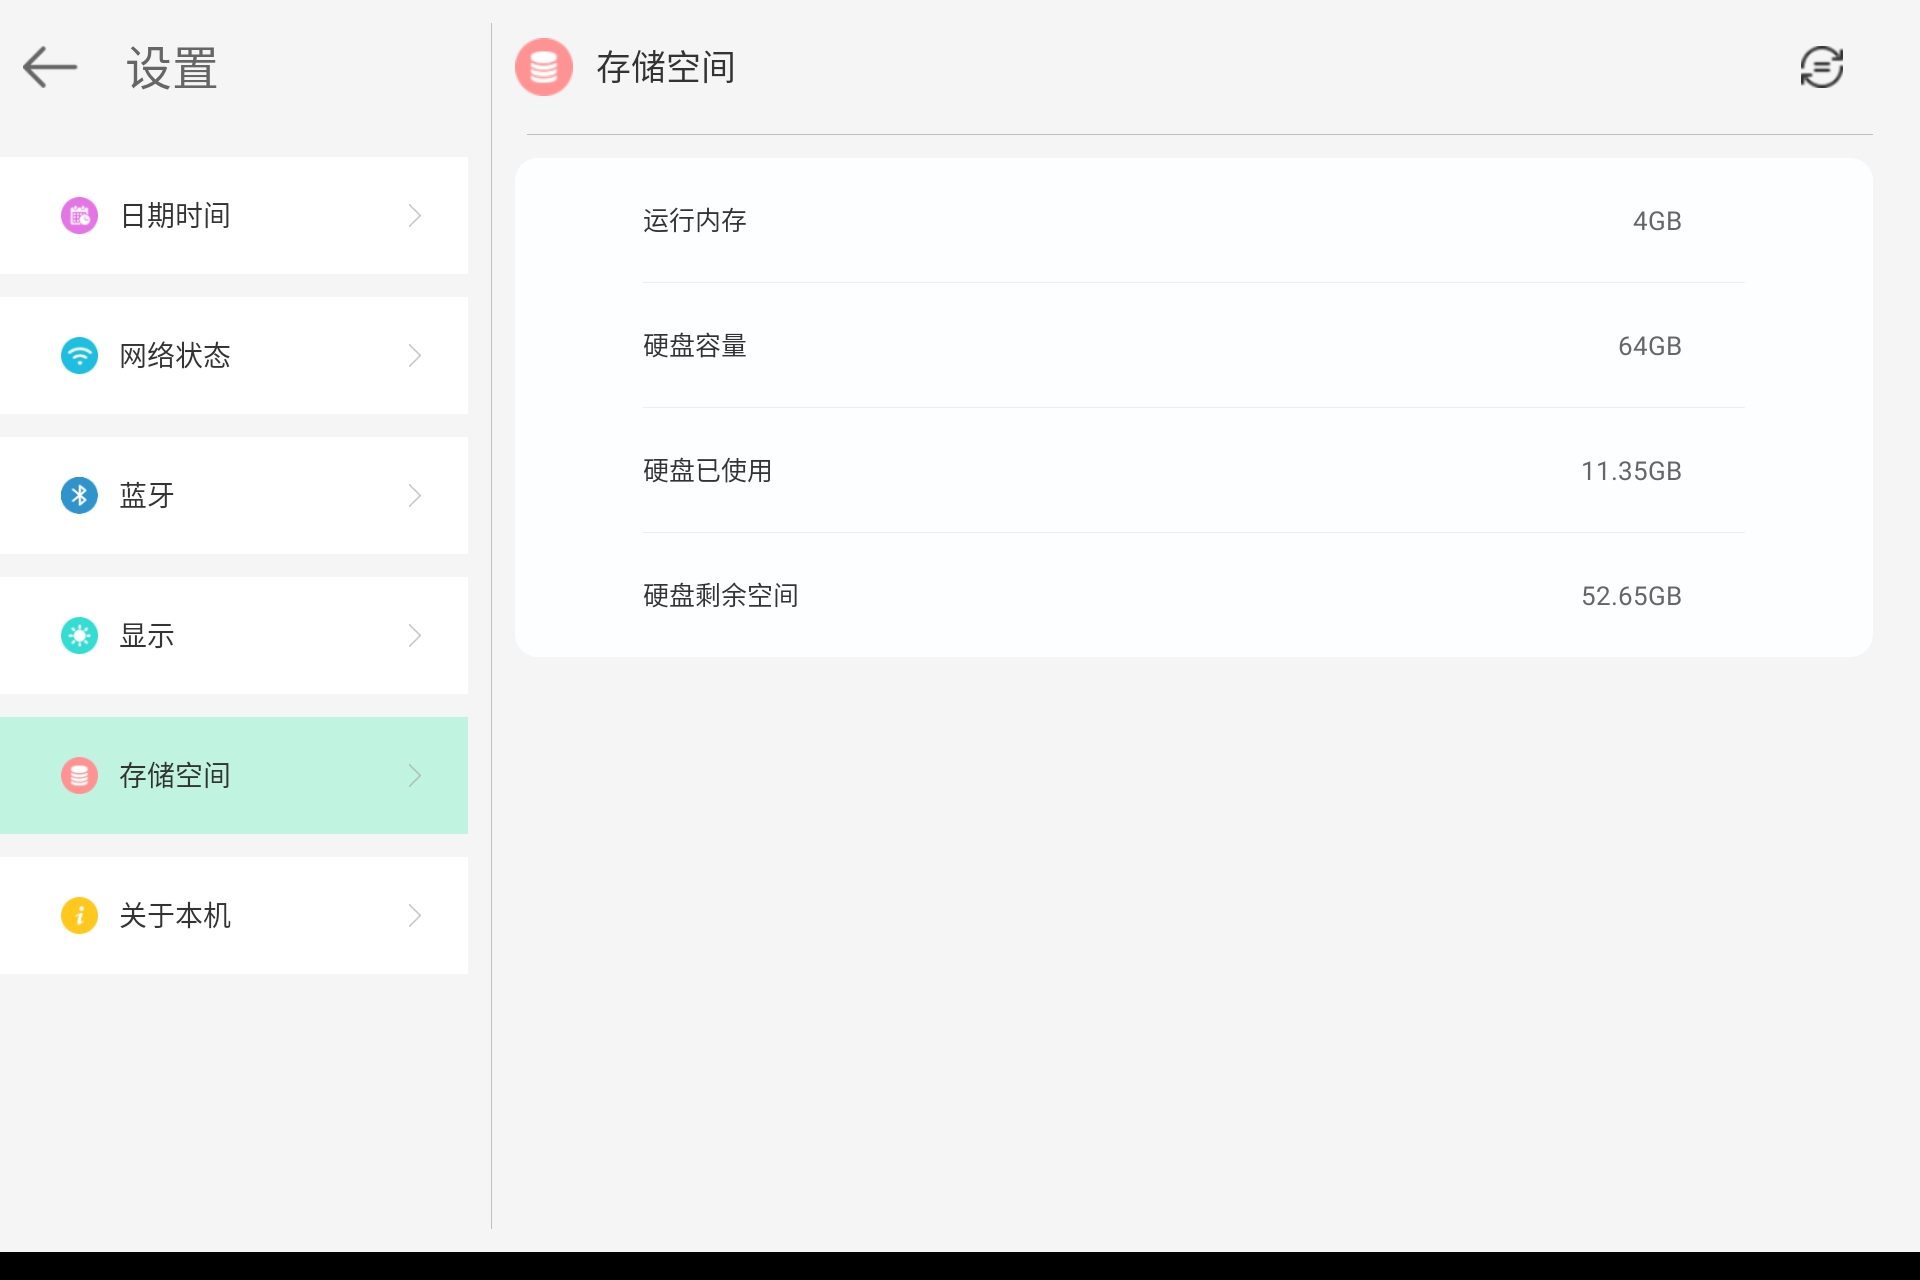
Task: Click the 存储空间 header title
Action: click(x=666, y=68)
